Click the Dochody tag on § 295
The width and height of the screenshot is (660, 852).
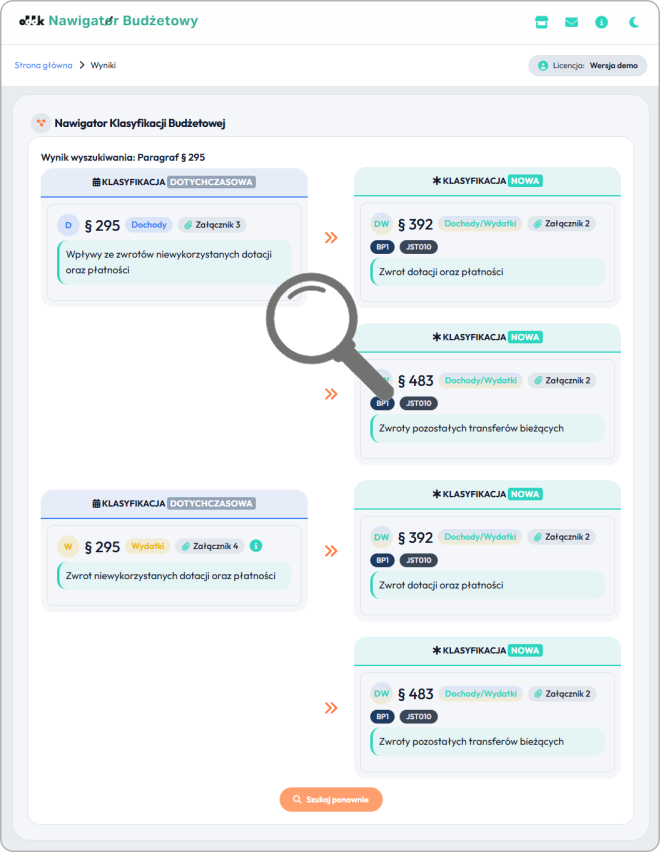tap(149, 225)
